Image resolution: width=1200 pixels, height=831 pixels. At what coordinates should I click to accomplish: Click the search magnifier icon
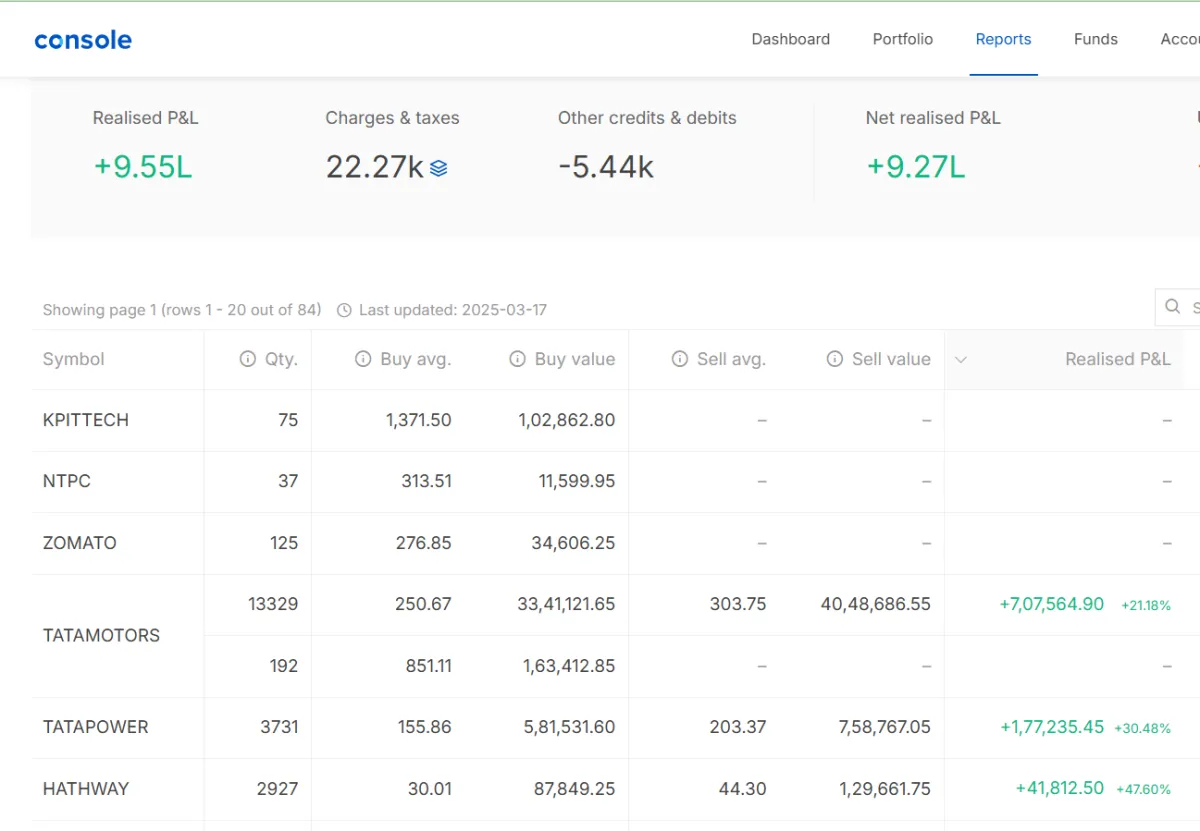pos(1173,307)
